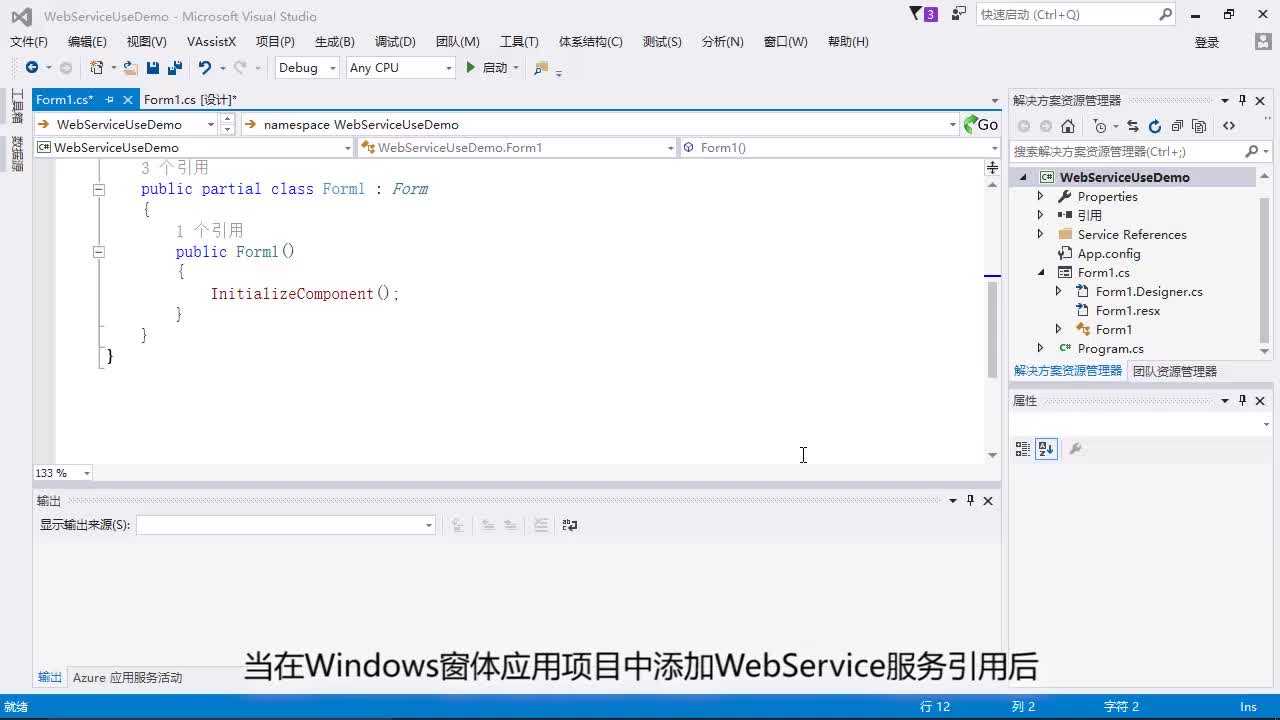Toggle auto-hide pin on Output panel
The width and height of the screenshot is (1280, 720).
pos(970,500)
